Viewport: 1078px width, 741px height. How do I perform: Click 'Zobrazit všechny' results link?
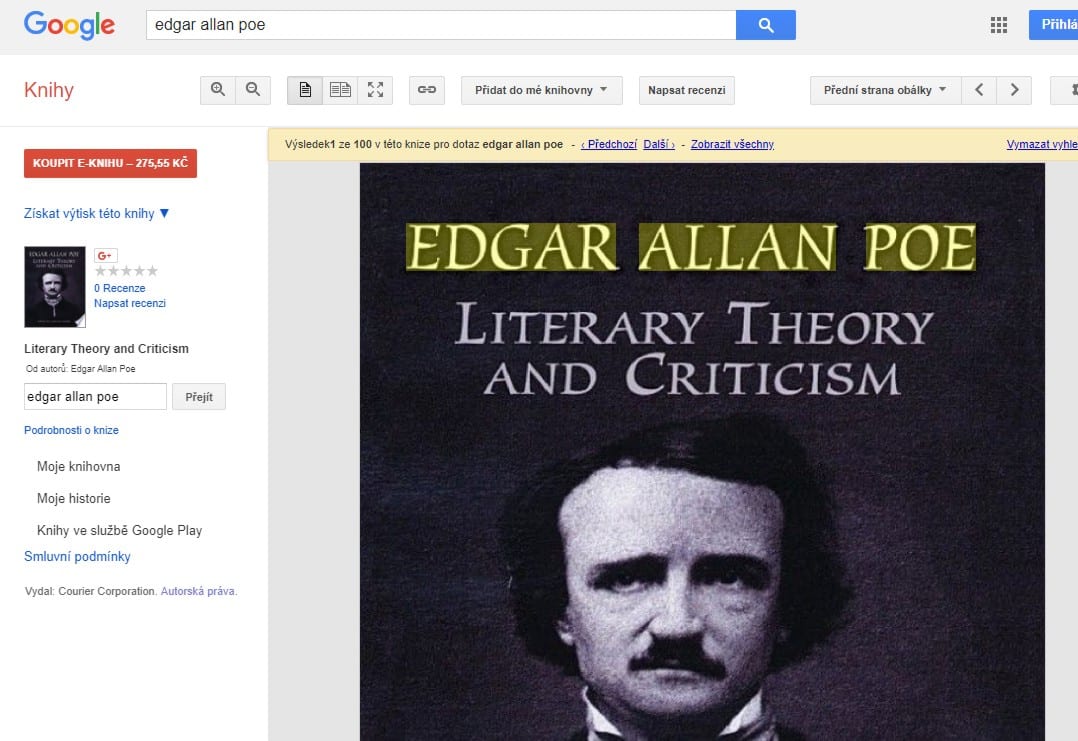coord(732,144)
